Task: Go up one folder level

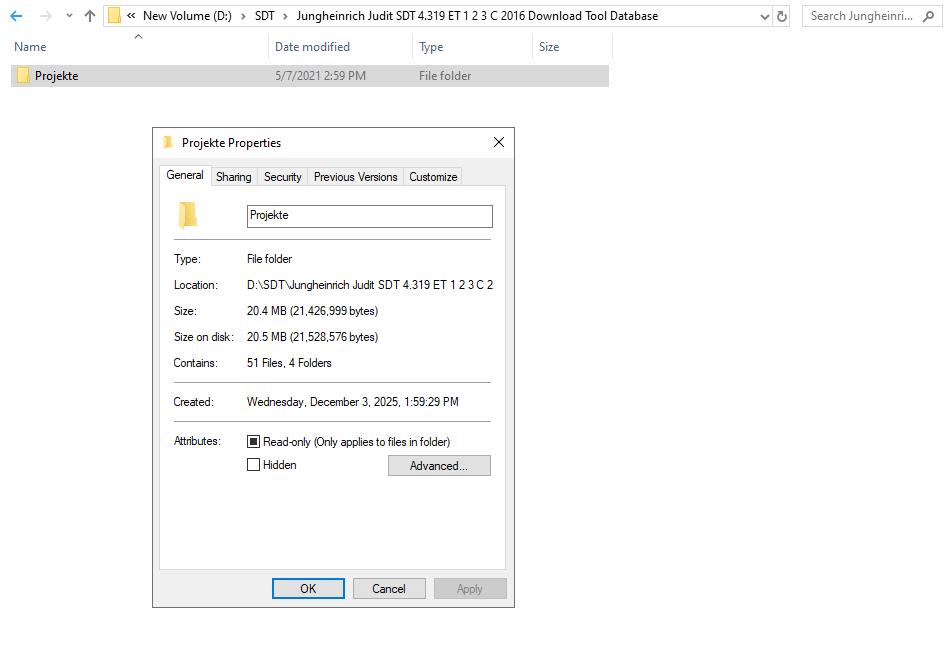Action: pyautogui.click(x=90, y=16)
